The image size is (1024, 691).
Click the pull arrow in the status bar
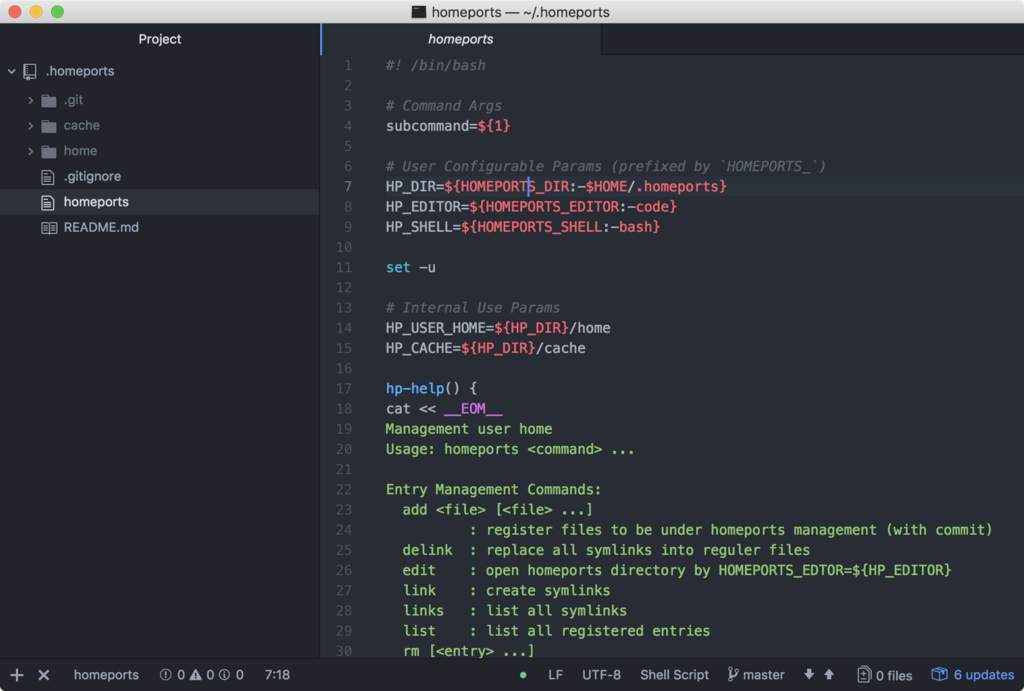(x=810, y=675)
